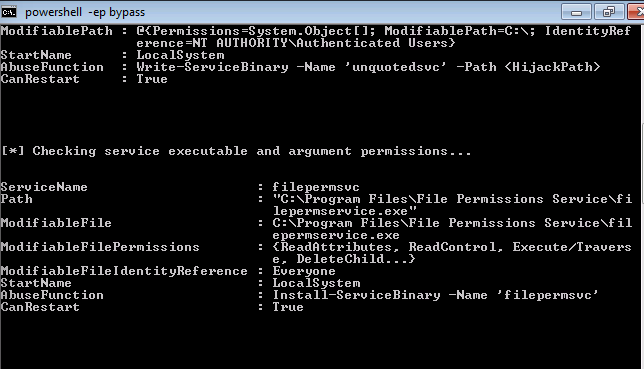Select the "Everyone" identity value
The height and width of the screenshot is (369, 644).
tap(304, 271)
